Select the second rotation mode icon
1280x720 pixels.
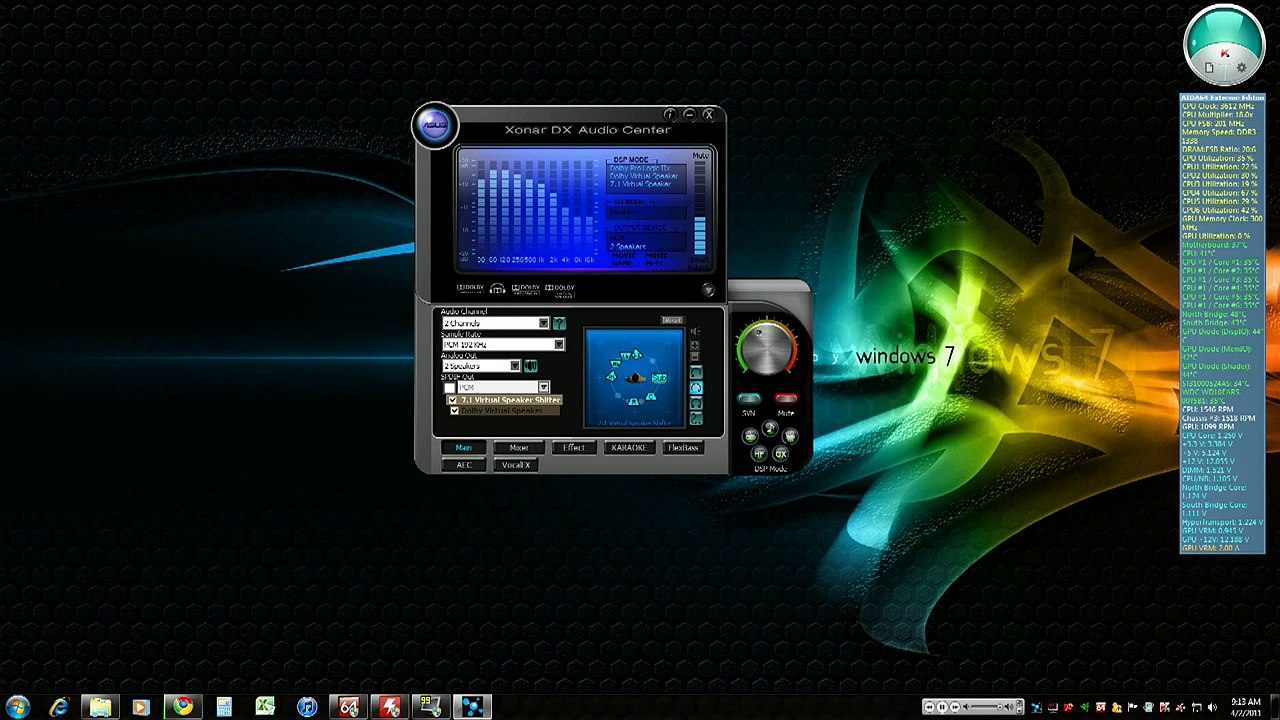pyautogui.click(x=696, y=388)
